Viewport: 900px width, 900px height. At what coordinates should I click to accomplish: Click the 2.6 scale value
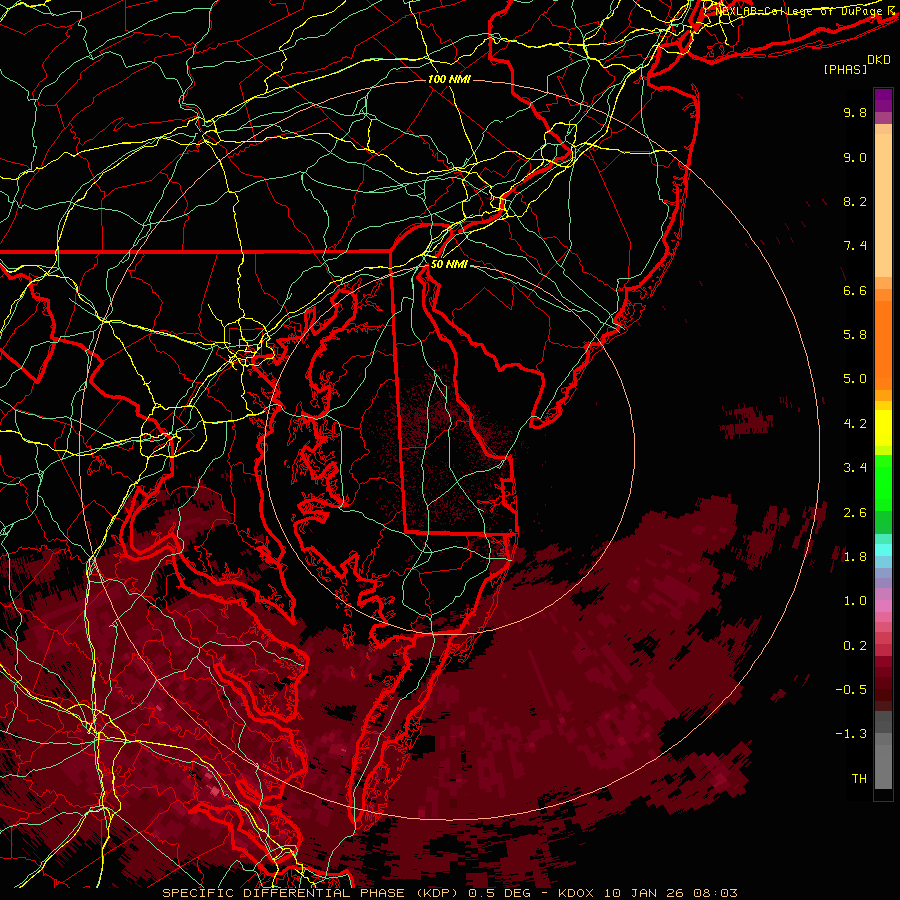[855, 513]
